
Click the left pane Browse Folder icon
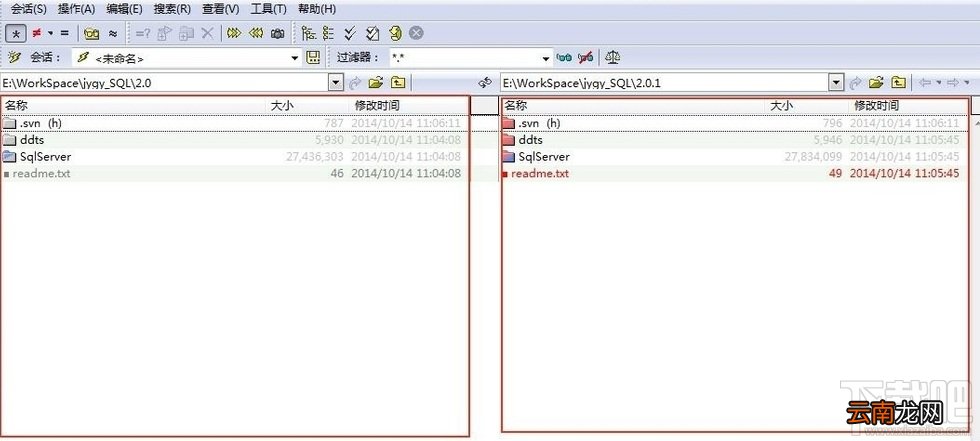(376, 82)
